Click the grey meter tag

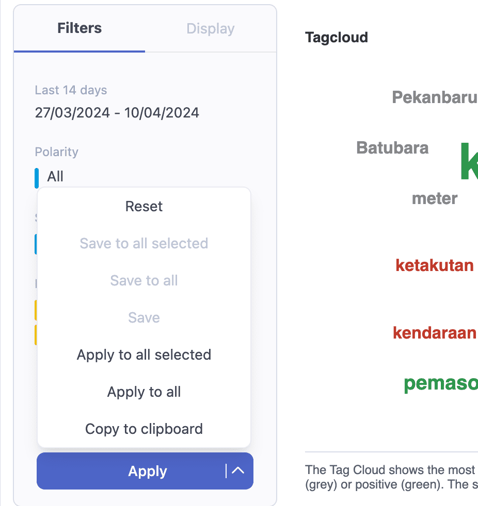435,198
